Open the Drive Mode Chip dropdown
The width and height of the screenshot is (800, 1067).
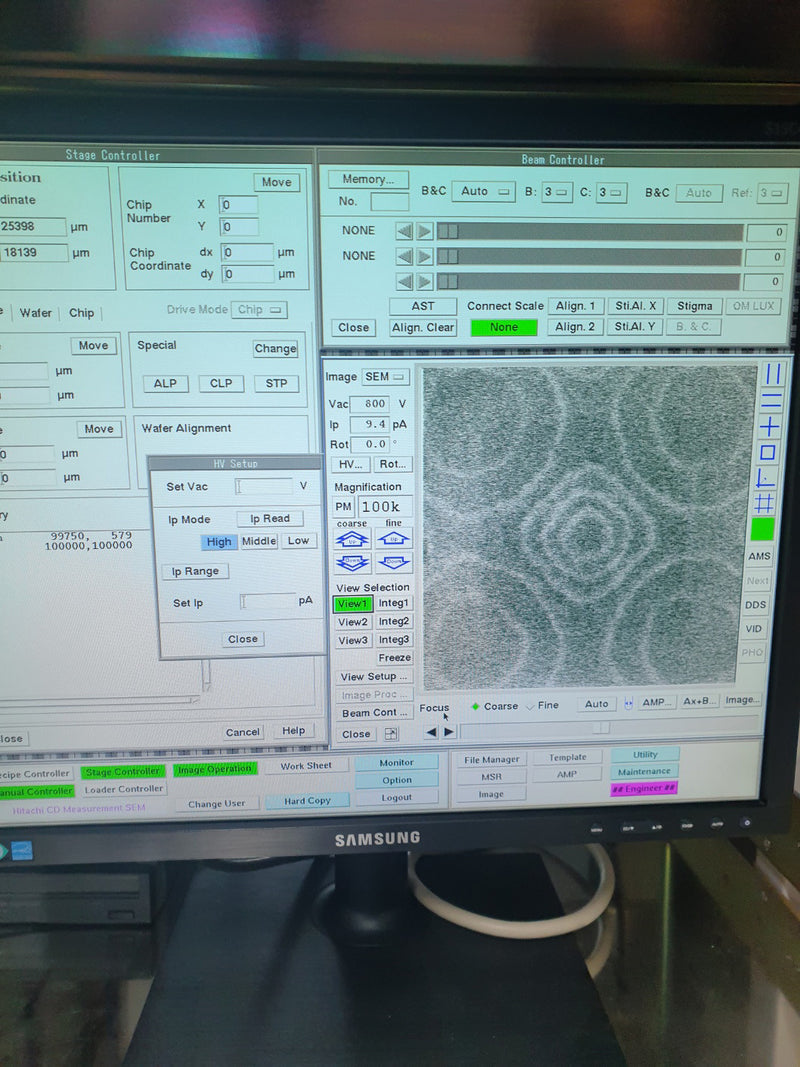tap(258, 309)
